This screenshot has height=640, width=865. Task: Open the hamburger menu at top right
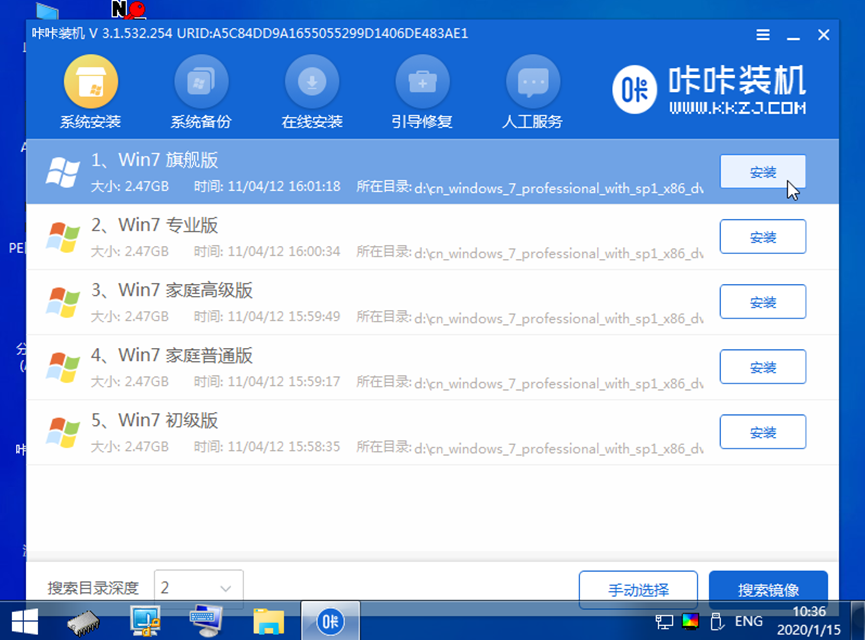762,34
